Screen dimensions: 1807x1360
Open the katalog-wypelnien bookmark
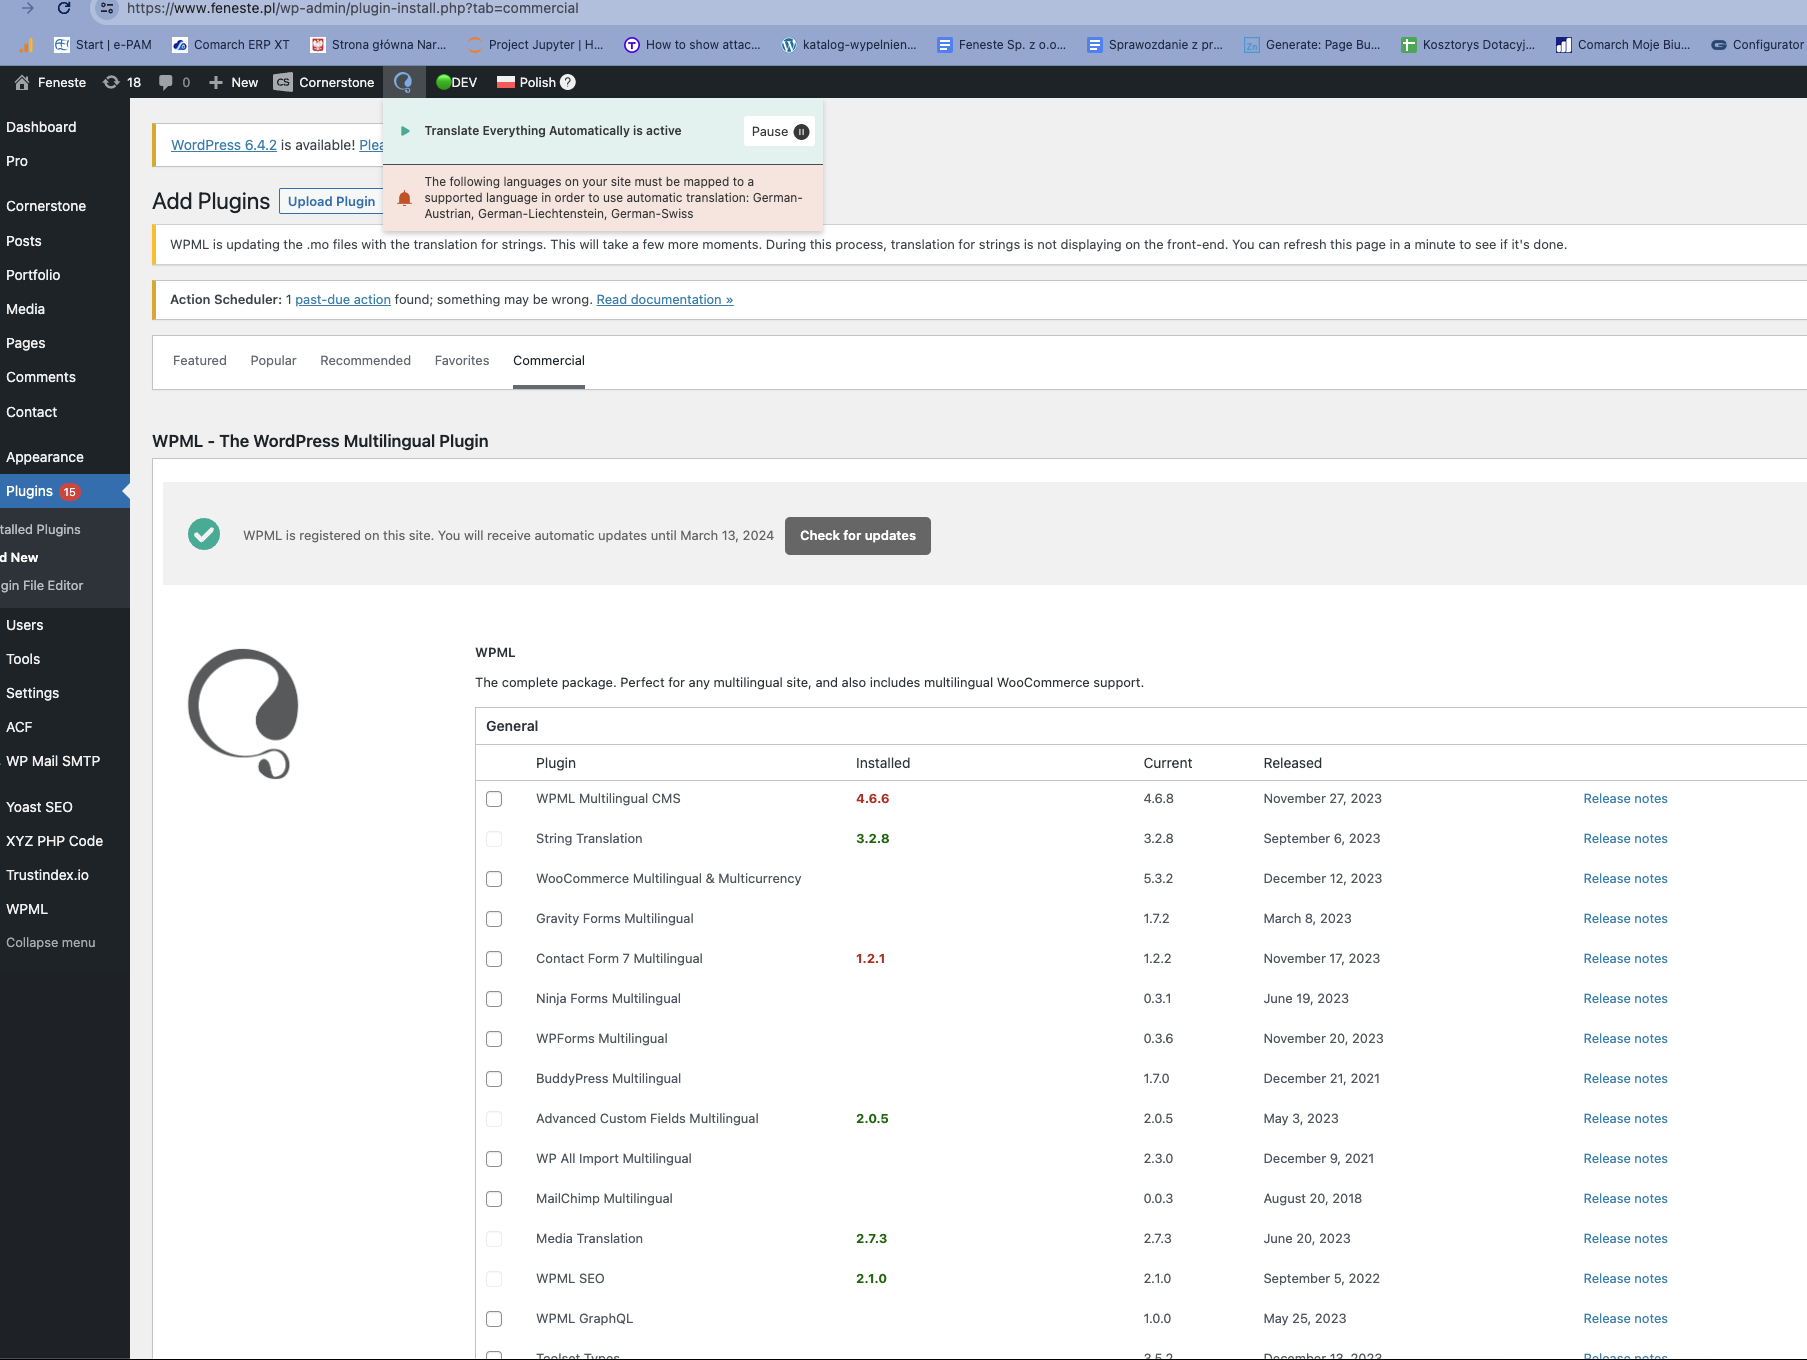point(849,44)
